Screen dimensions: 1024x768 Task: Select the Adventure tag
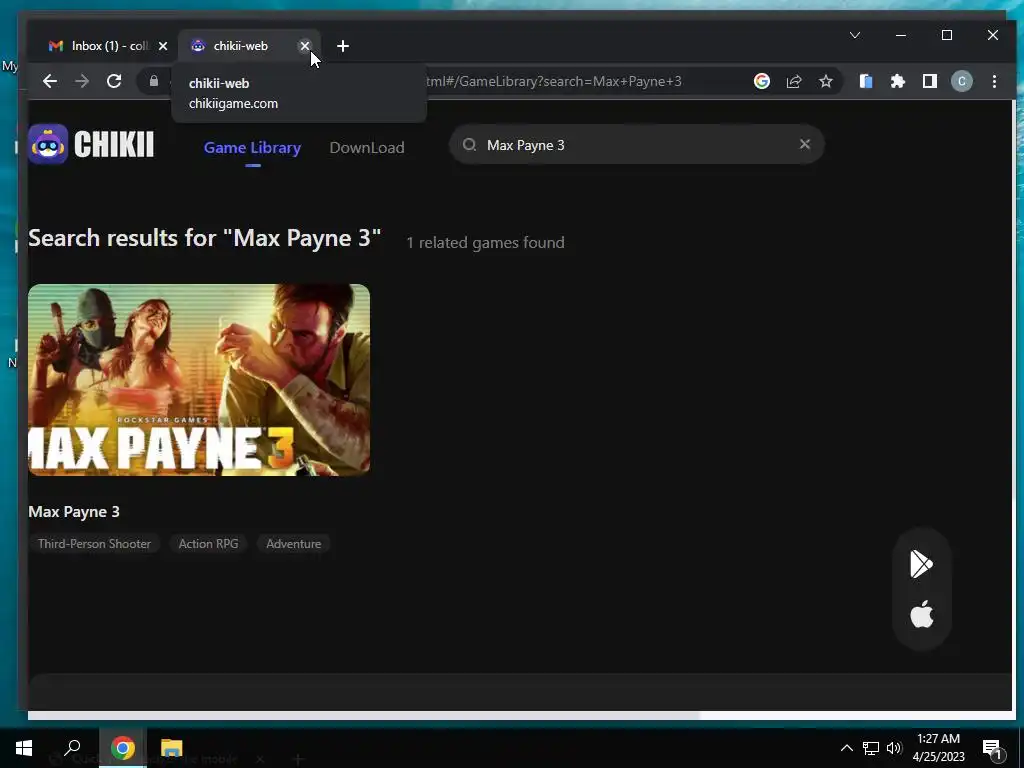pos(293,544)
